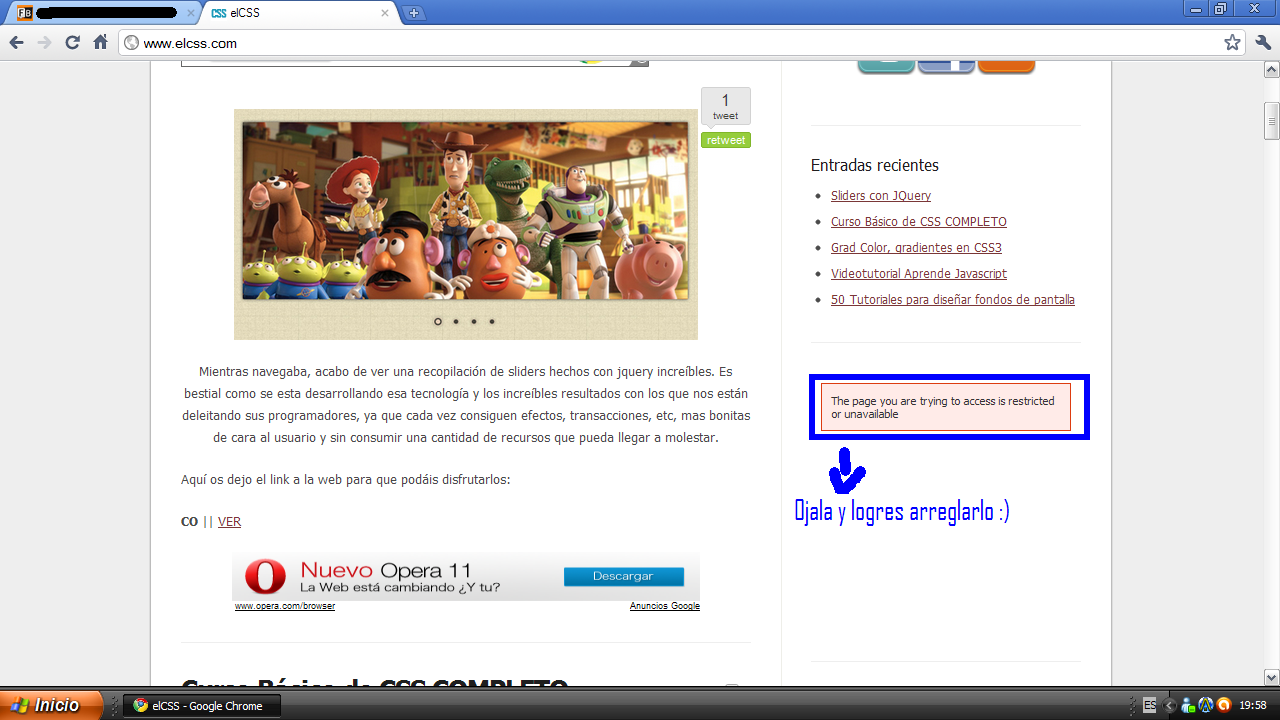Open Curso Básico de CSS COMPLETO link

(919, 222)
